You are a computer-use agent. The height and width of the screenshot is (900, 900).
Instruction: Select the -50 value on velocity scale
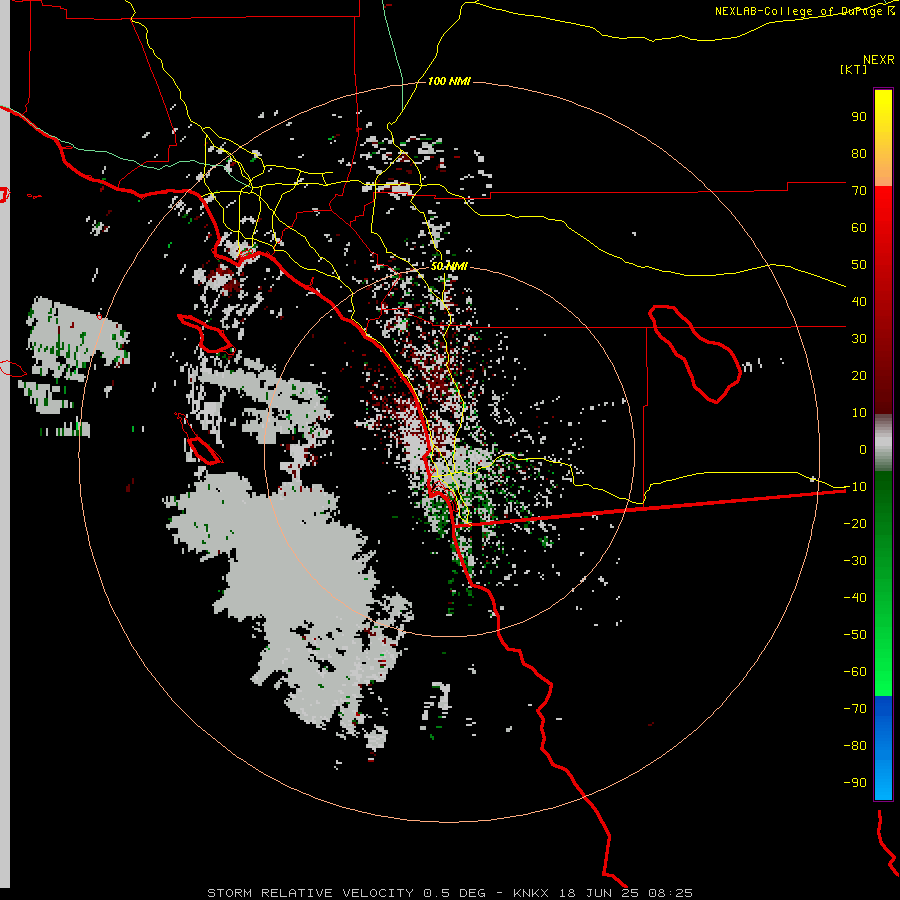855,634
